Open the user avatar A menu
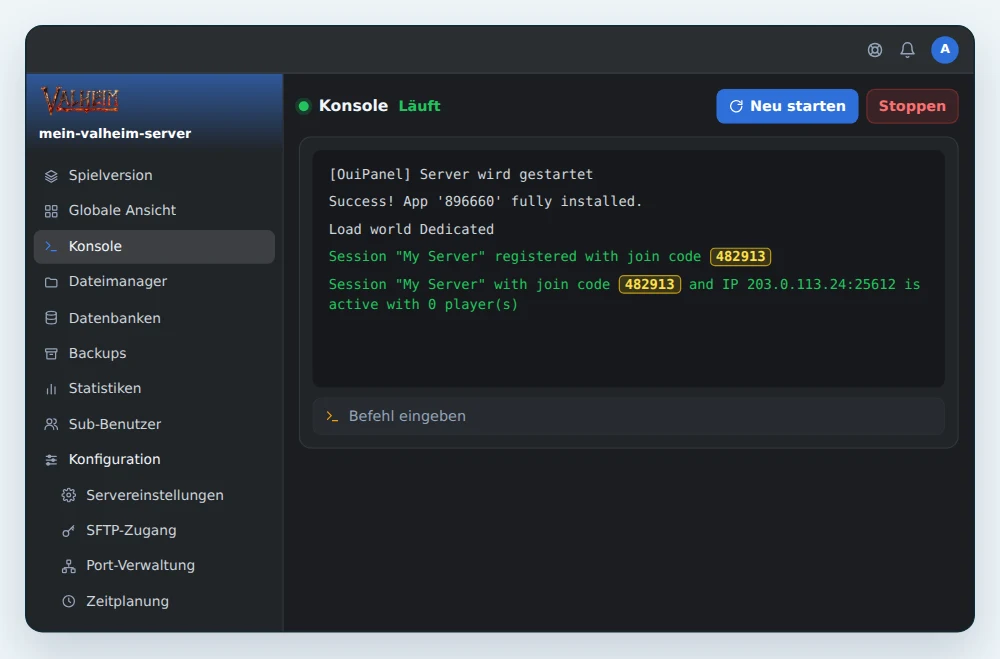This screenshot has width=1000, height=659. point(945,50)
